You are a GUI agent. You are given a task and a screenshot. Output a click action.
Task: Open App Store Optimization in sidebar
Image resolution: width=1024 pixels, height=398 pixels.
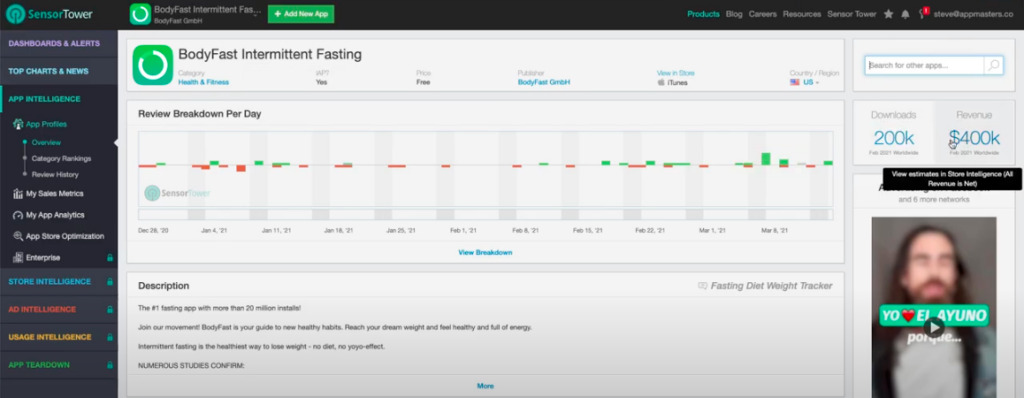(x=59, y=236)
